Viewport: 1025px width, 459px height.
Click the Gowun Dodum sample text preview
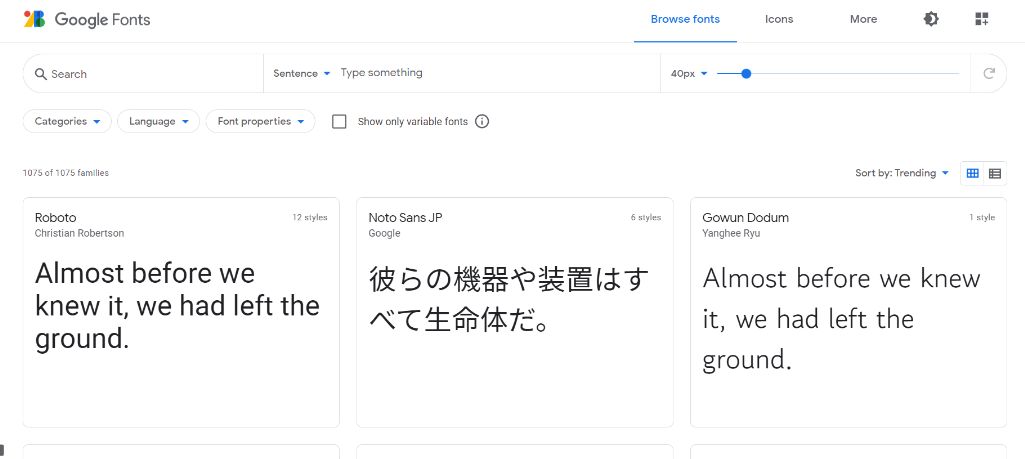842,319
